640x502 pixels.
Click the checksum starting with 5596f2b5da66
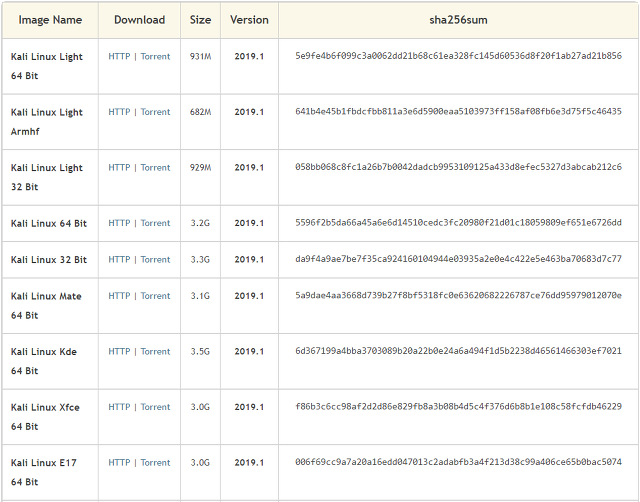tap(458, 222)
